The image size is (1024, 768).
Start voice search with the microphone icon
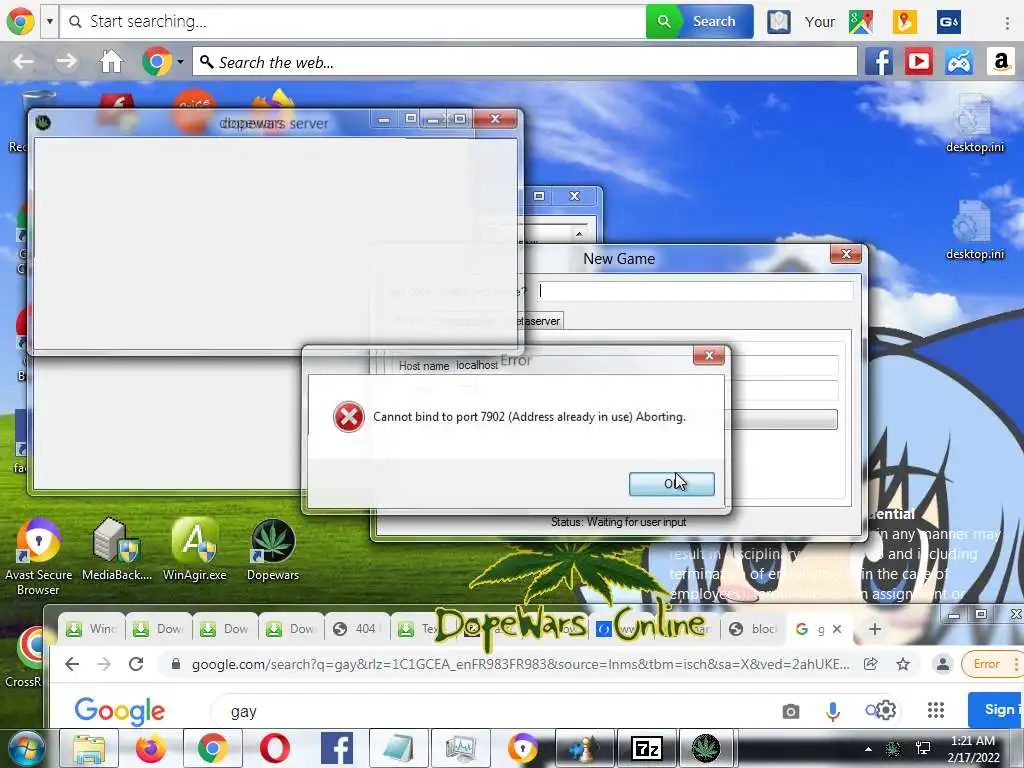pos(832,711)
